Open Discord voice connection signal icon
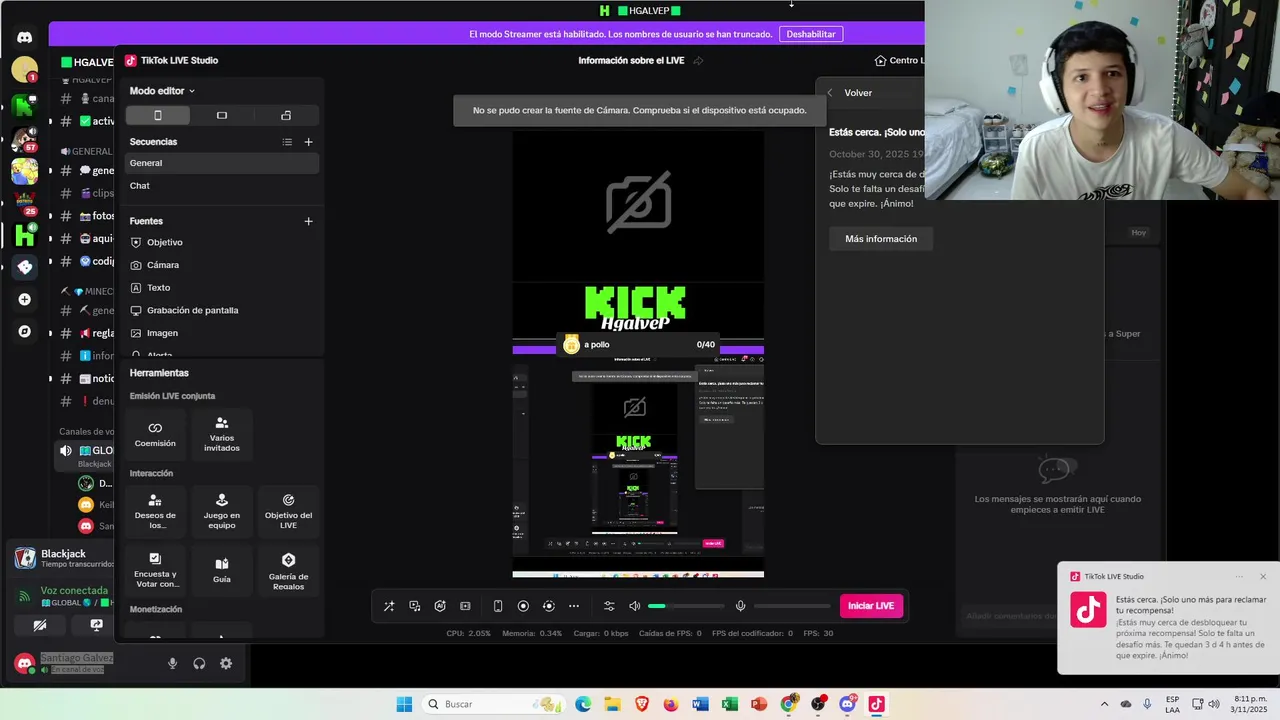Screen dimensions: 1280x720 (x=24, y=596)
